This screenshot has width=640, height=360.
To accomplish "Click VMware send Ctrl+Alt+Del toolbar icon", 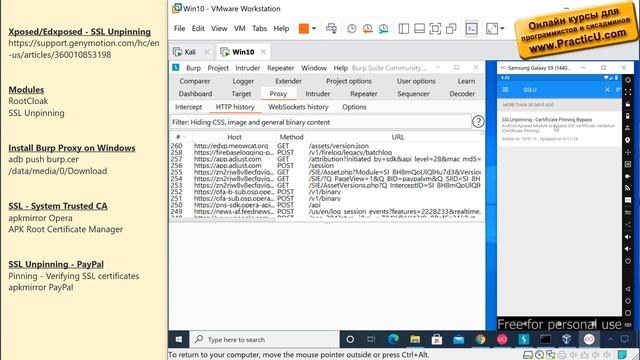I will tap(331, 29).
